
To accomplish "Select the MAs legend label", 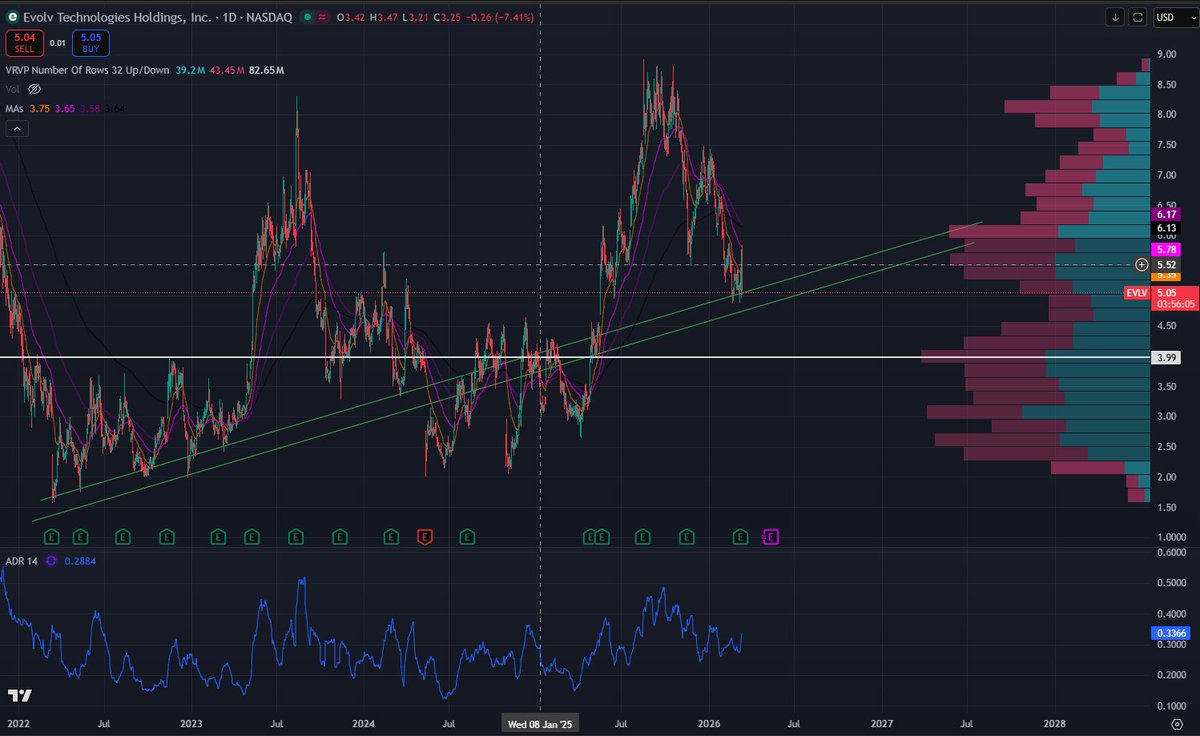I will 15,108.
